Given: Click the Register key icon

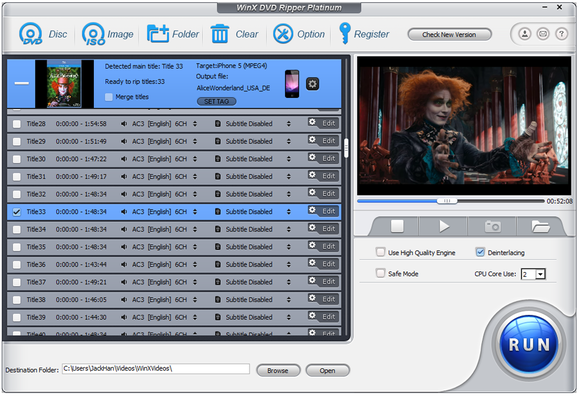Looking at the screenshot, I should (x=344, y=33).
